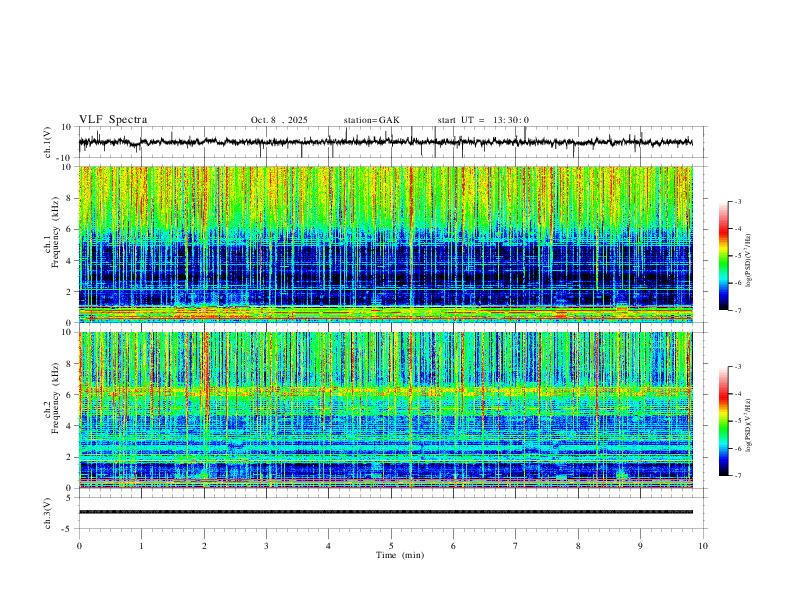Click the date "Oct. 8 , 2025"
Screen dimensions: 792x612
pyautogui.click(x=279, y=120)
